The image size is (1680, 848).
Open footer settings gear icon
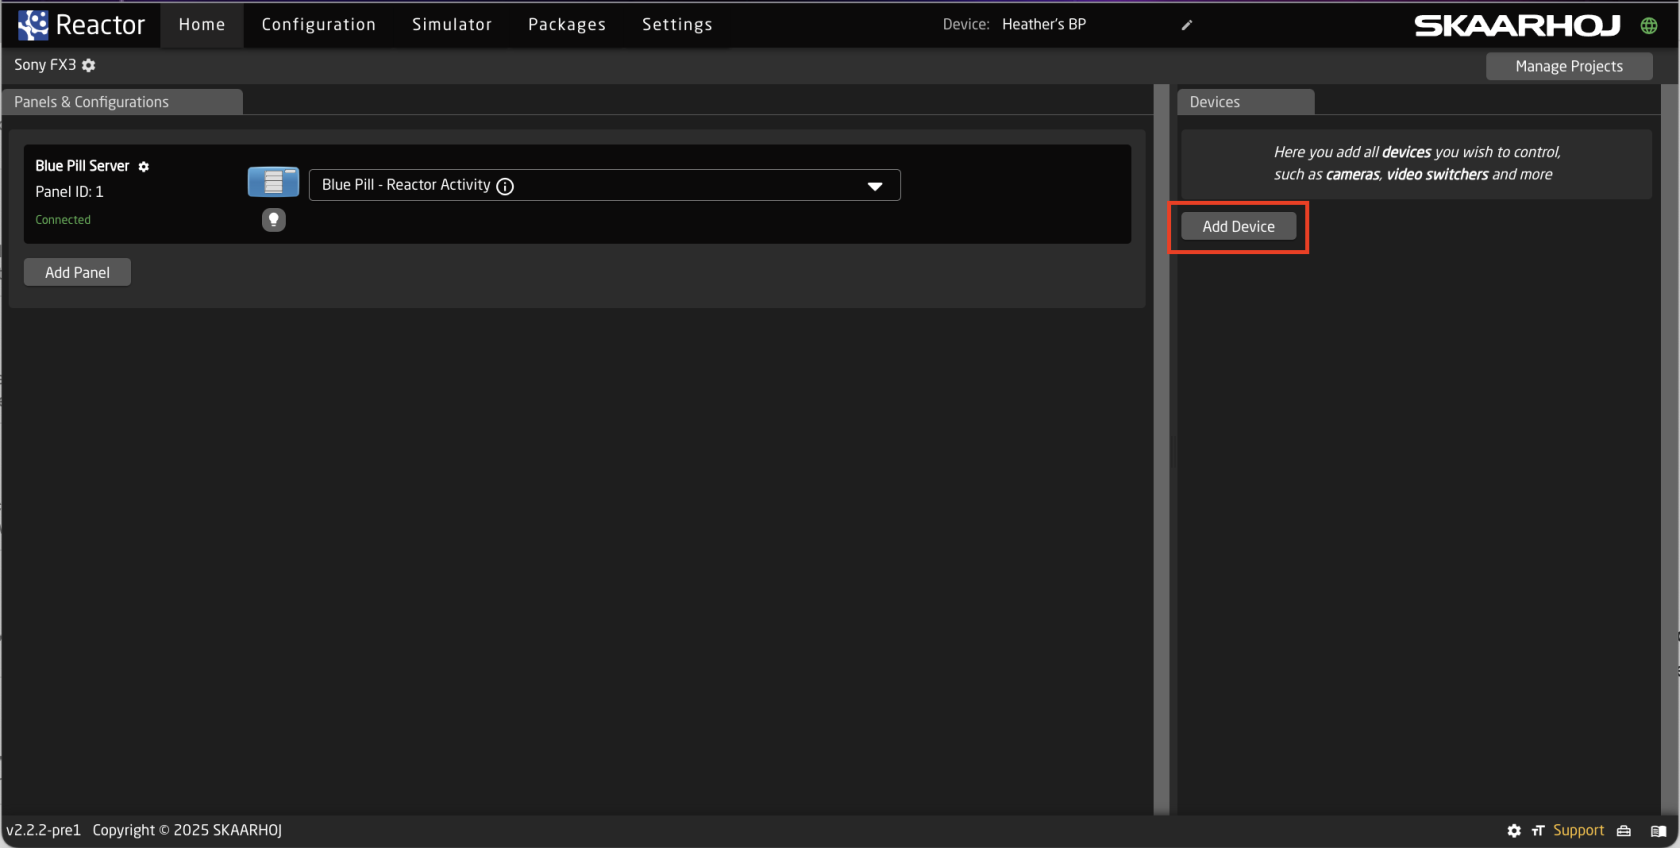click(x=1514, y=831)
